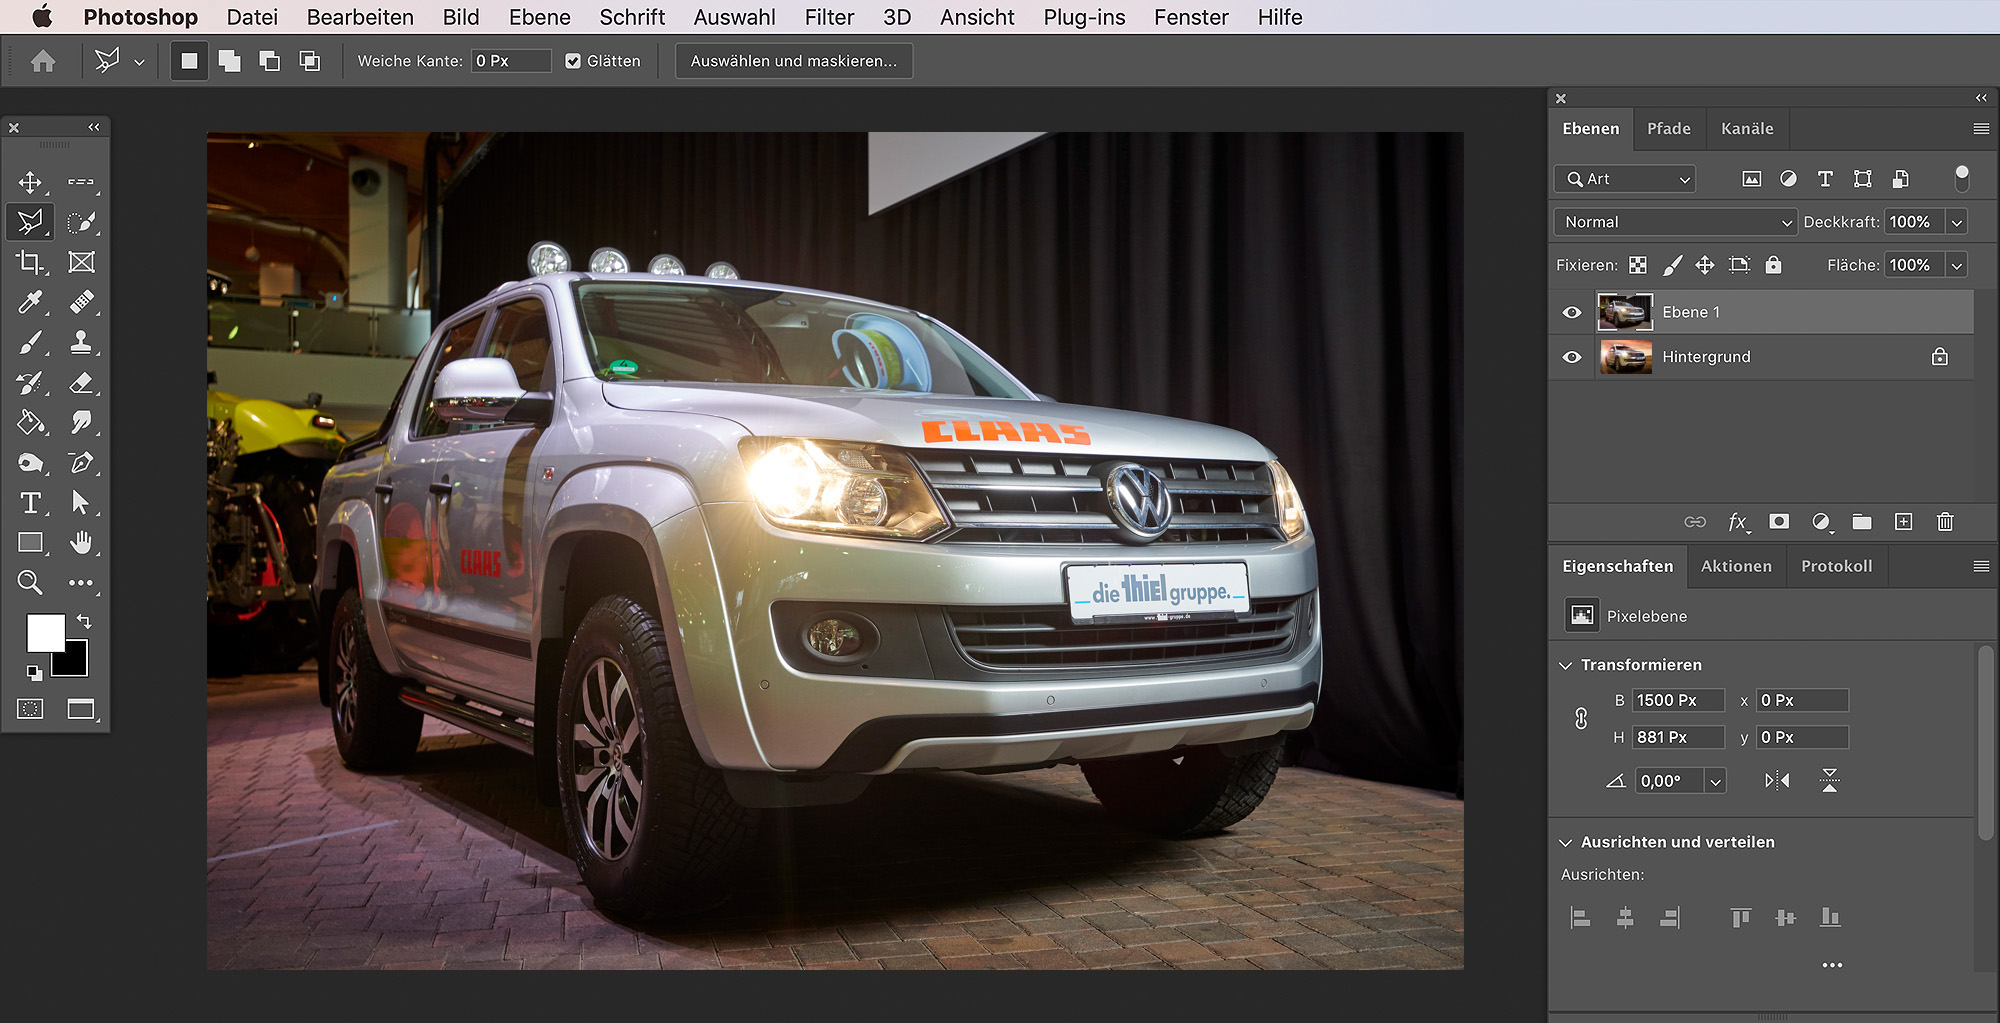The image size is (2000, 1023).
Task: Open rotation angle dropdown
Action: pyautogui.click(x=1716, y=781)
